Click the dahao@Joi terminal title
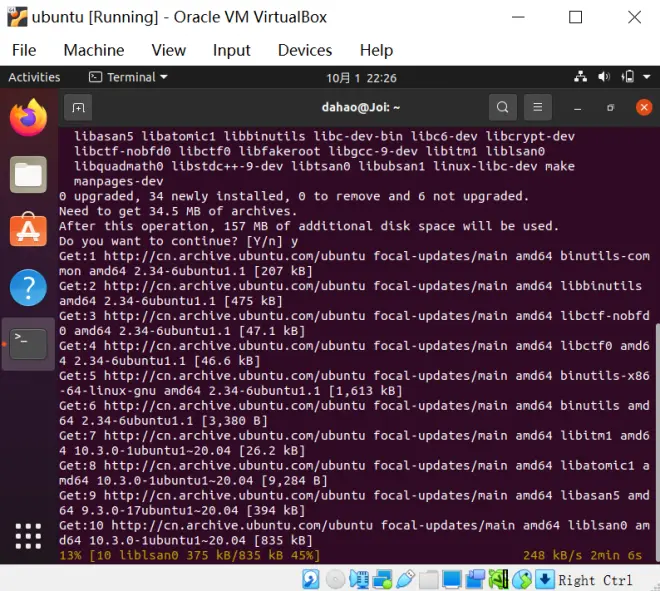Image resolution: width=660 pixels, height=591 pixels. pyautogui.click(x=361, y=107)
